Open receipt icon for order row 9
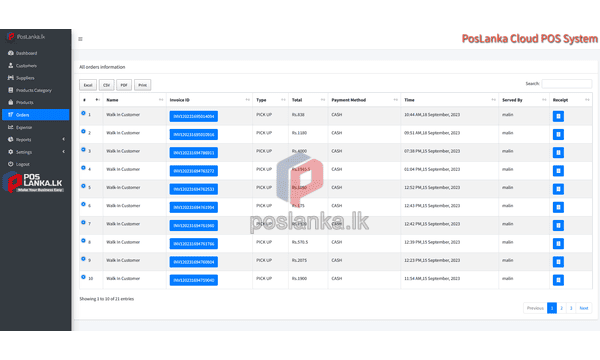The height and width of the screenshot is (360, 600). click(x=558, y=262)
